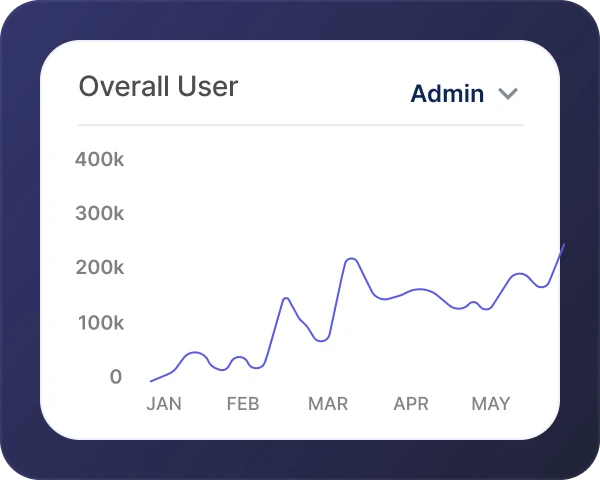Select JAN on the month axis
Image resolution: width=600 pixels, height=480 pixels.
(x=164, y=404)
